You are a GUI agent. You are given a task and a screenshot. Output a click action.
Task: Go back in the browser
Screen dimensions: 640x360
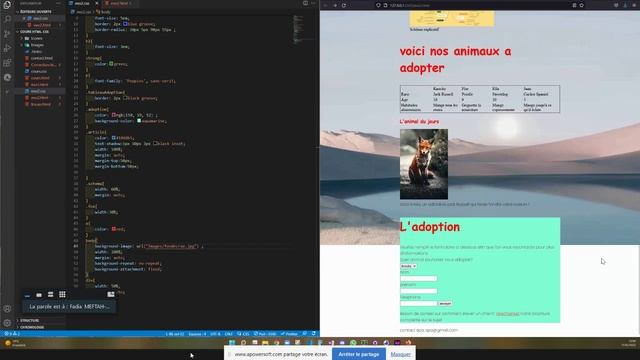[326, 5]
